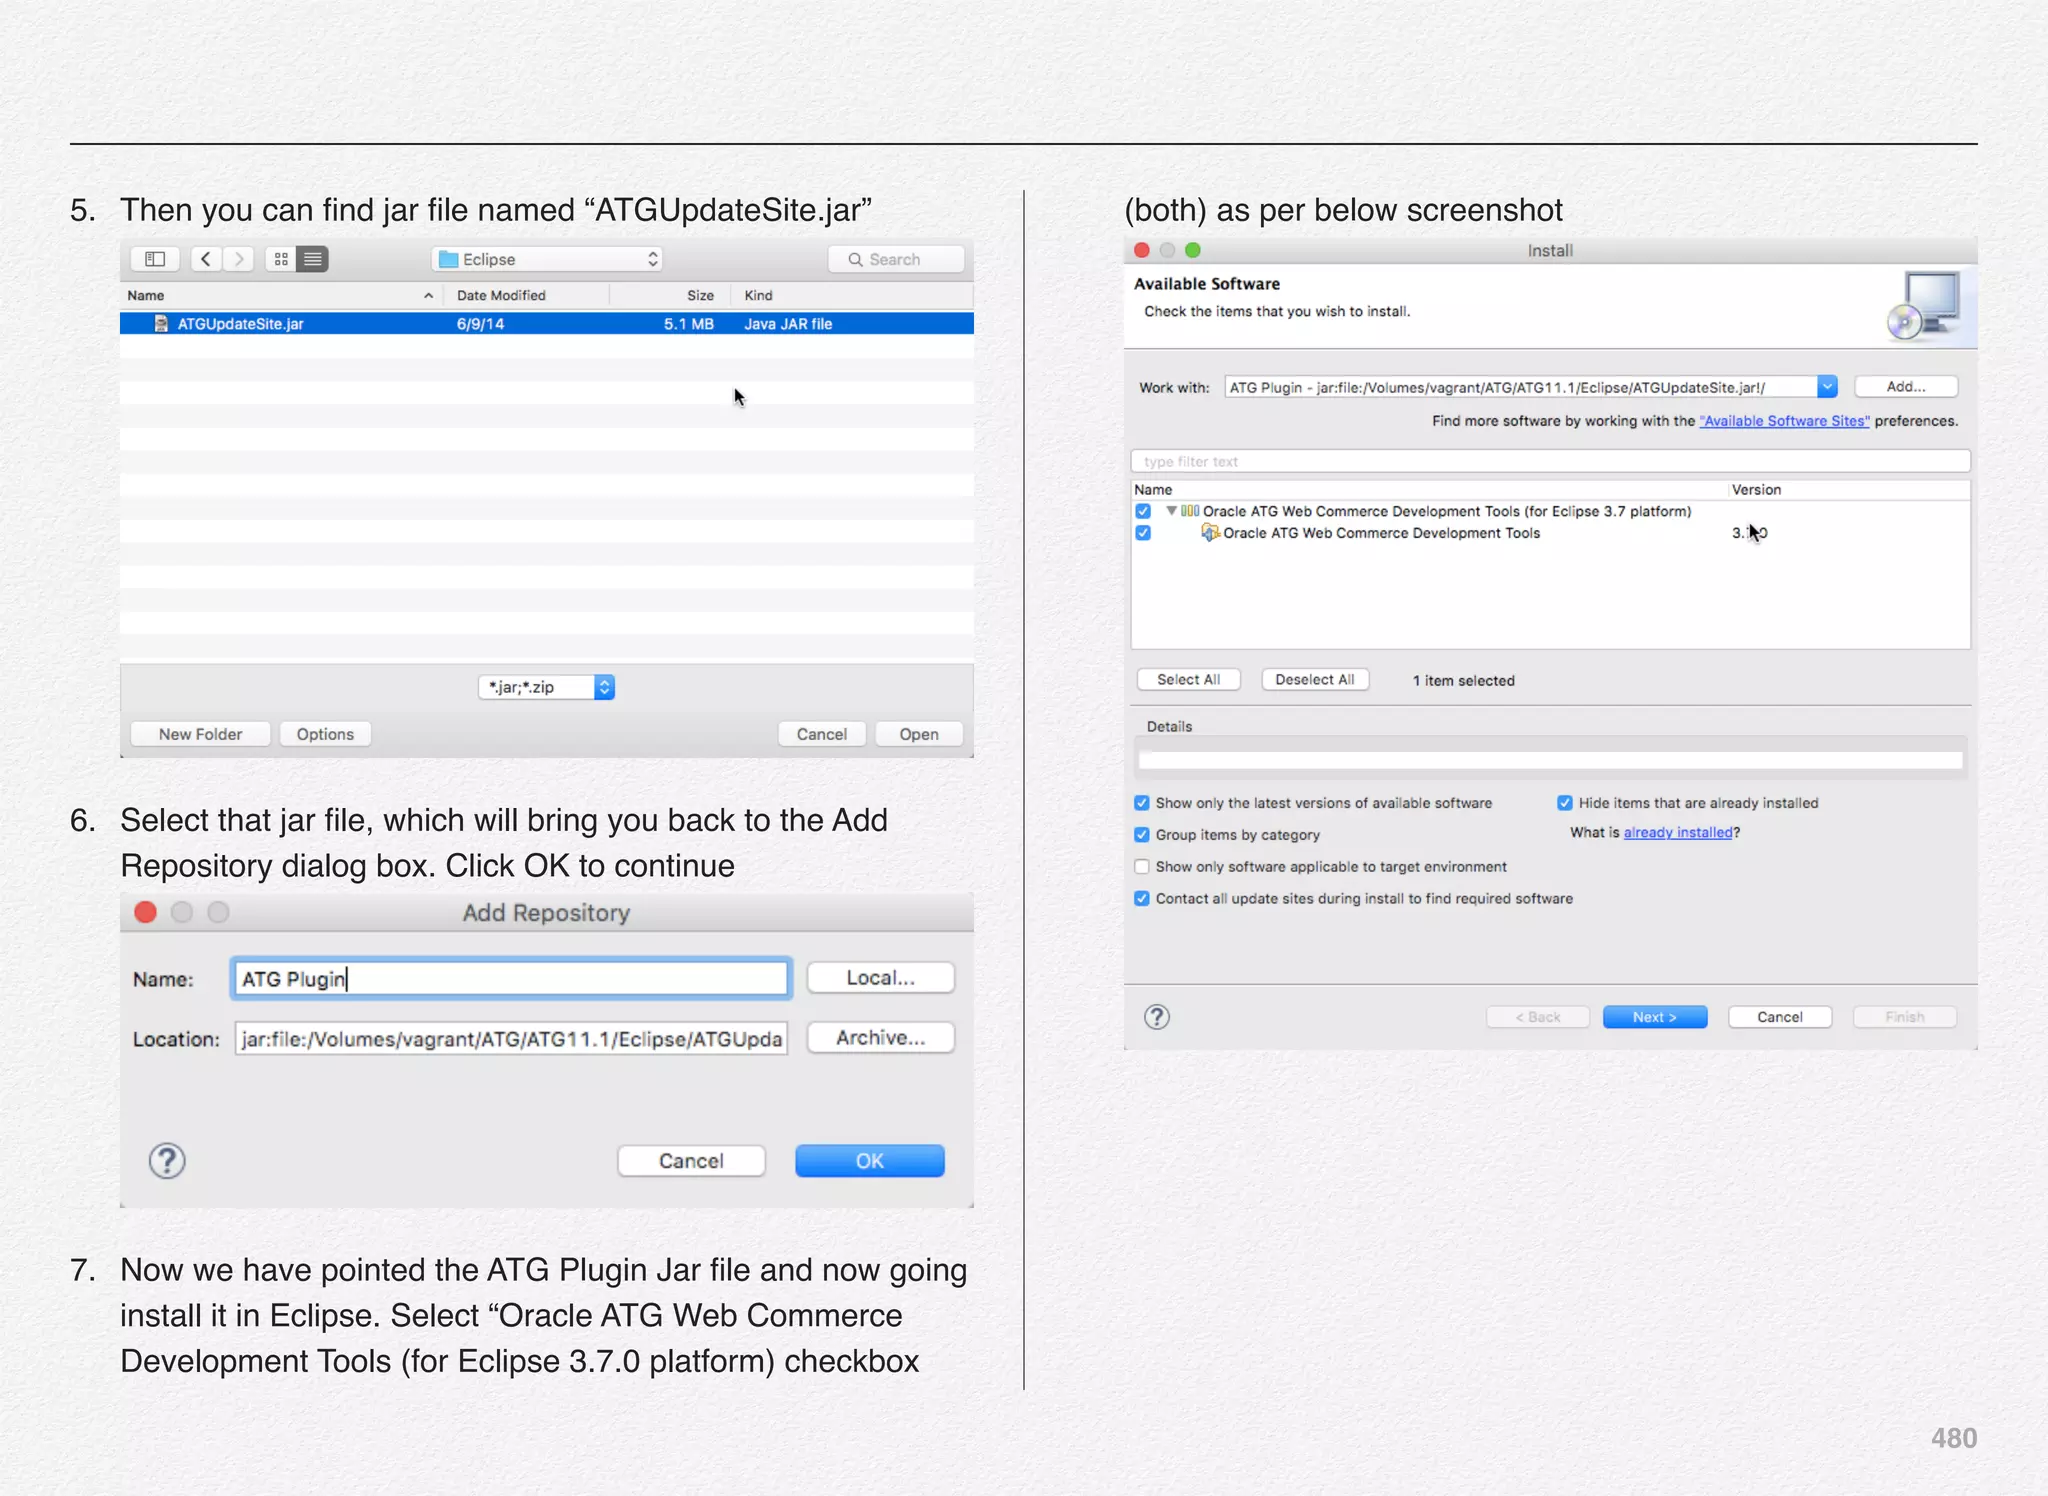Toggle Group items by category checkbox
The width and height of the screenshot is (2048, 1496).
click(x=1142, y=835)
